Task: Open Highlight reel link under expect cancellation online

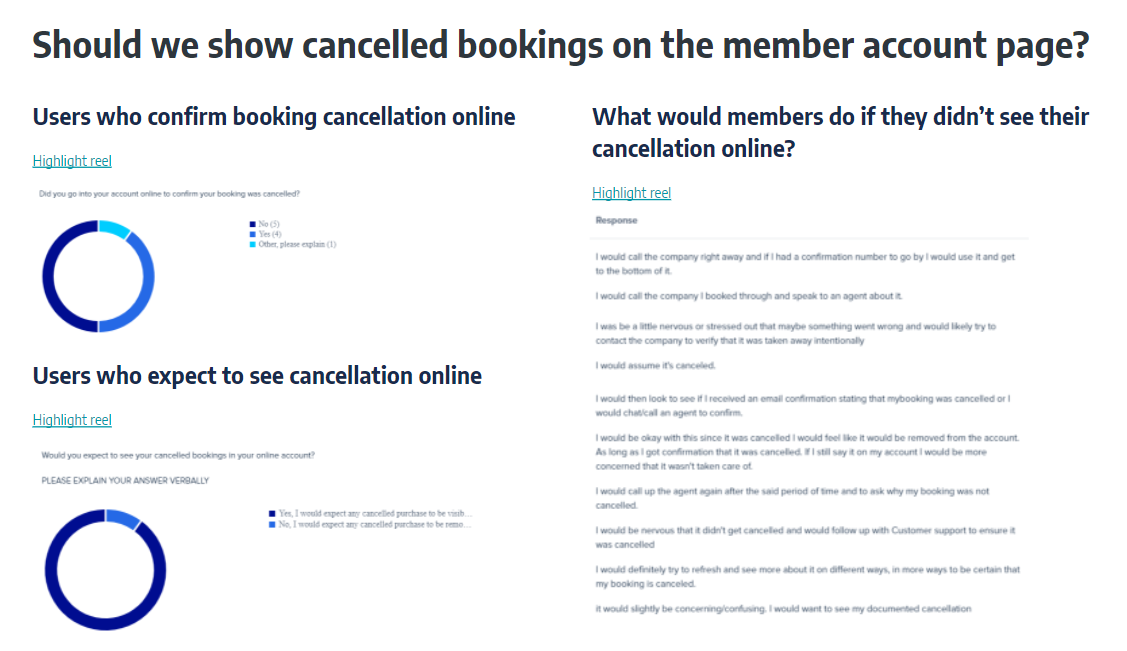Action: click(x=72, y=420)
